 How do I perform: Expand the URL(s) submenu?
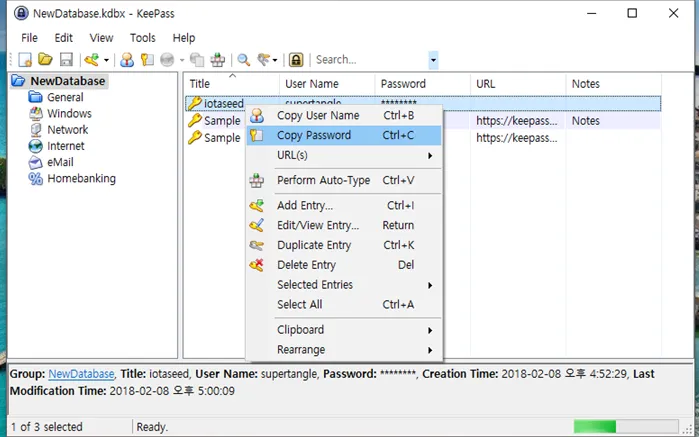(344, 155)
